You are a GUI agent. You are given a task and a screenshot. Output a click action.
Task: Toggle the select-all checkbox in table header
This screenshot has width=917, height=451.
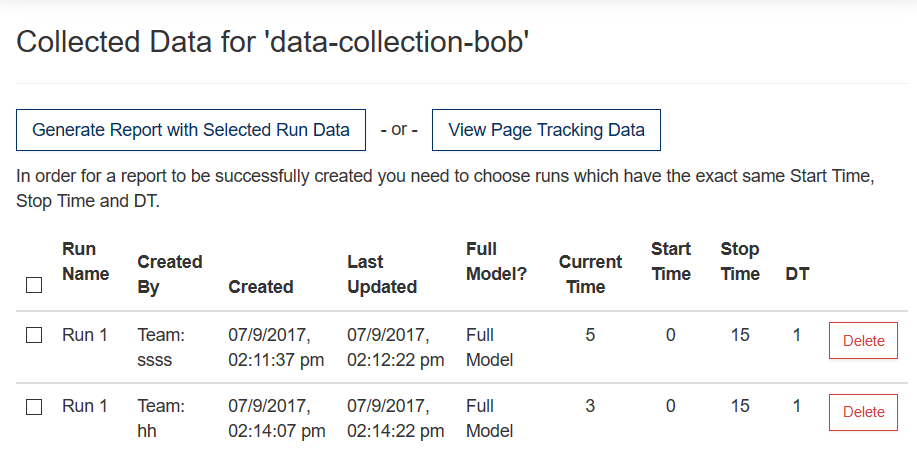click(x=34, y=286)
